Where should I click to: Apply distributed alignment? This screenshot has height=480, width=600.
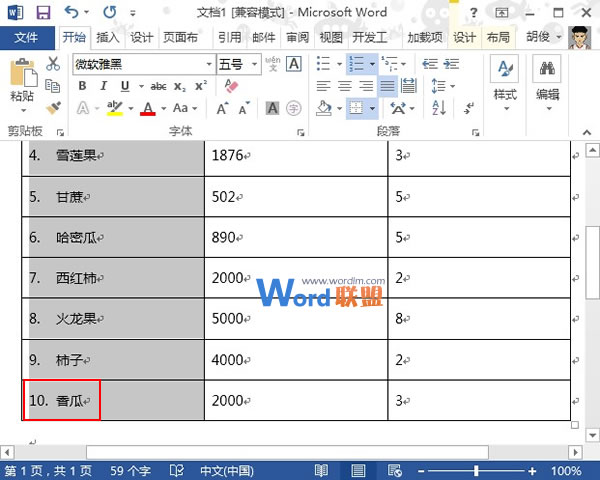point(409,86)
